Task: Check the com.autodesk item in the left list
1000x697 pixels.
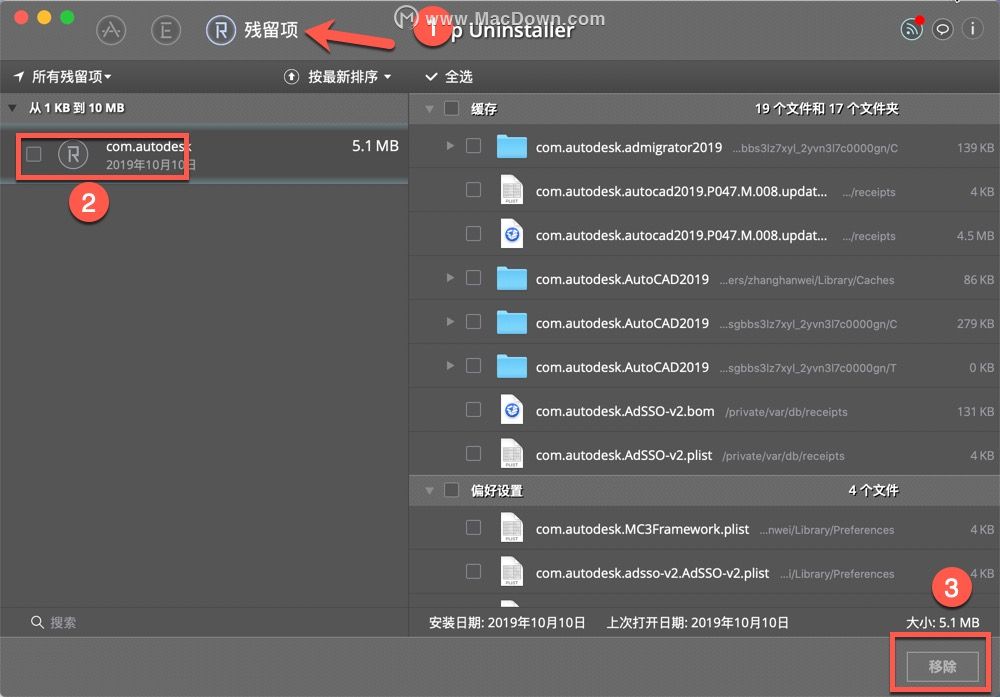Action: (34, 154)
